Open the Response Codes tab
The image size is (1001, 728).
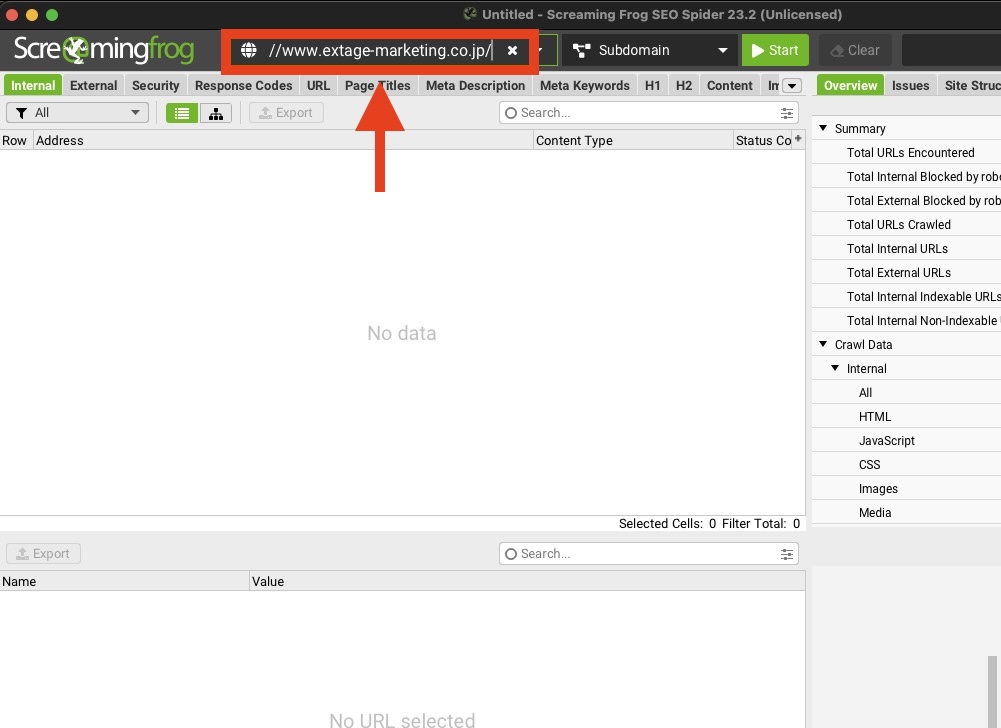[x=243, y=86]
